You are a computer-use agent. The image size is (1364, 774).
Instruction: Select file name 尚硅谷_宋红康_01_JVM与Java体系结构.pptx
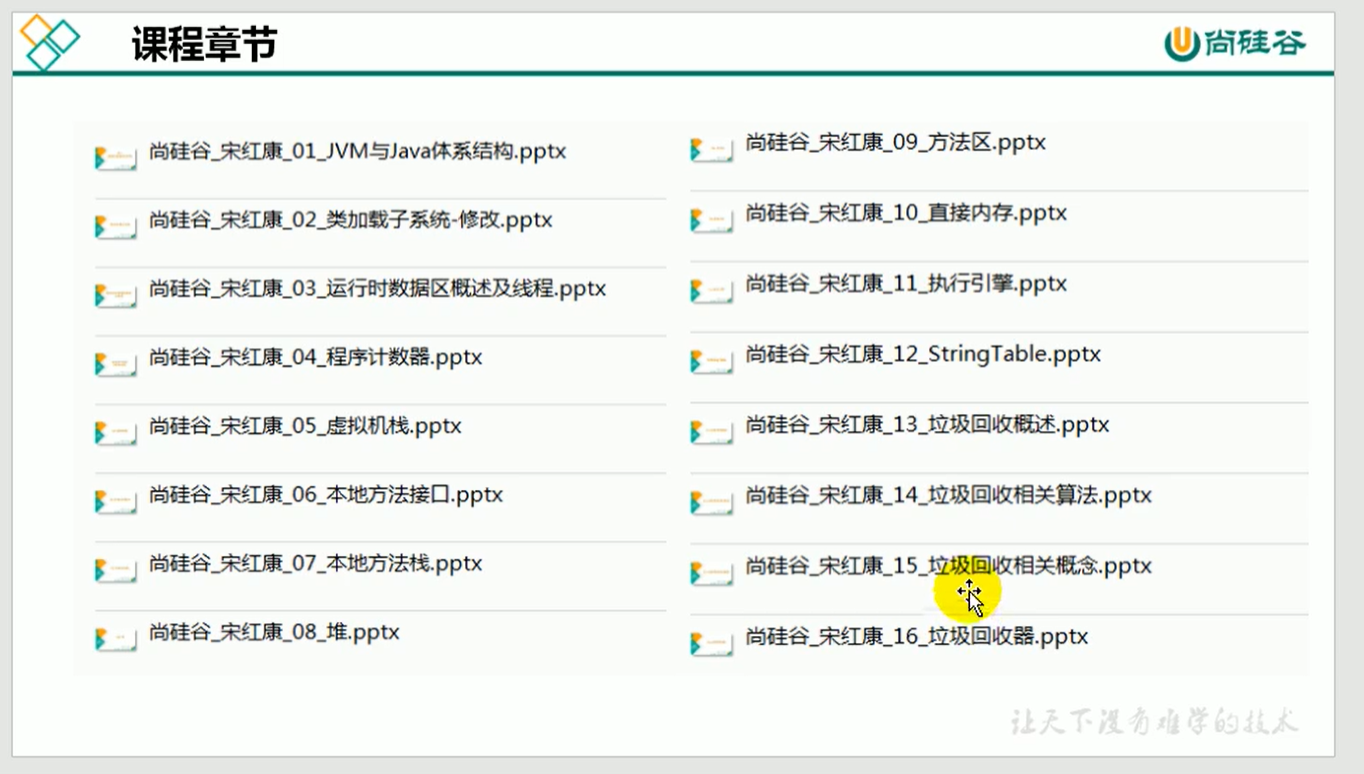click(358, 152)
